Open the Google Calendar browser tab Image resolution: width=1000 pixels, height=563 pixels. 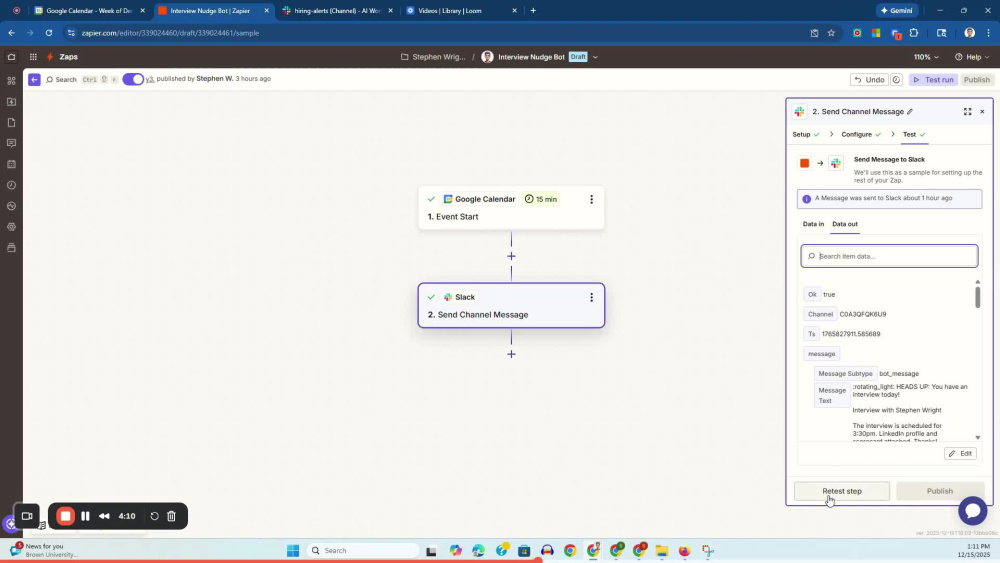pyautogui.click(x=90, y=11)
